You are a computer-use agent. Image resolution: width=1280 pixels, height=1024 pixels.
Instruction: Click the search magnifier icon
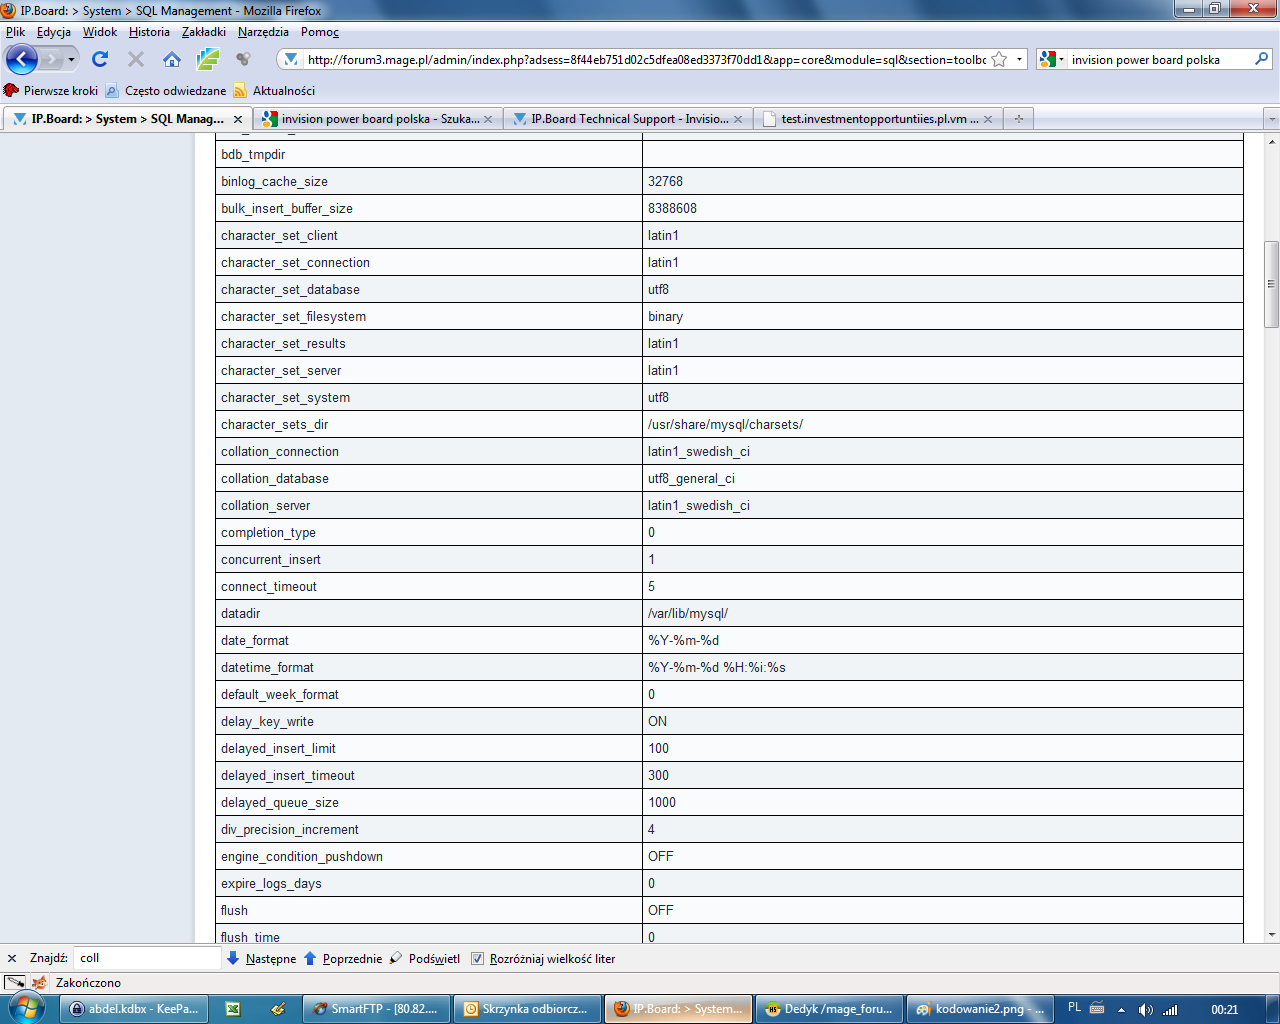click(x=1261, y=60)
